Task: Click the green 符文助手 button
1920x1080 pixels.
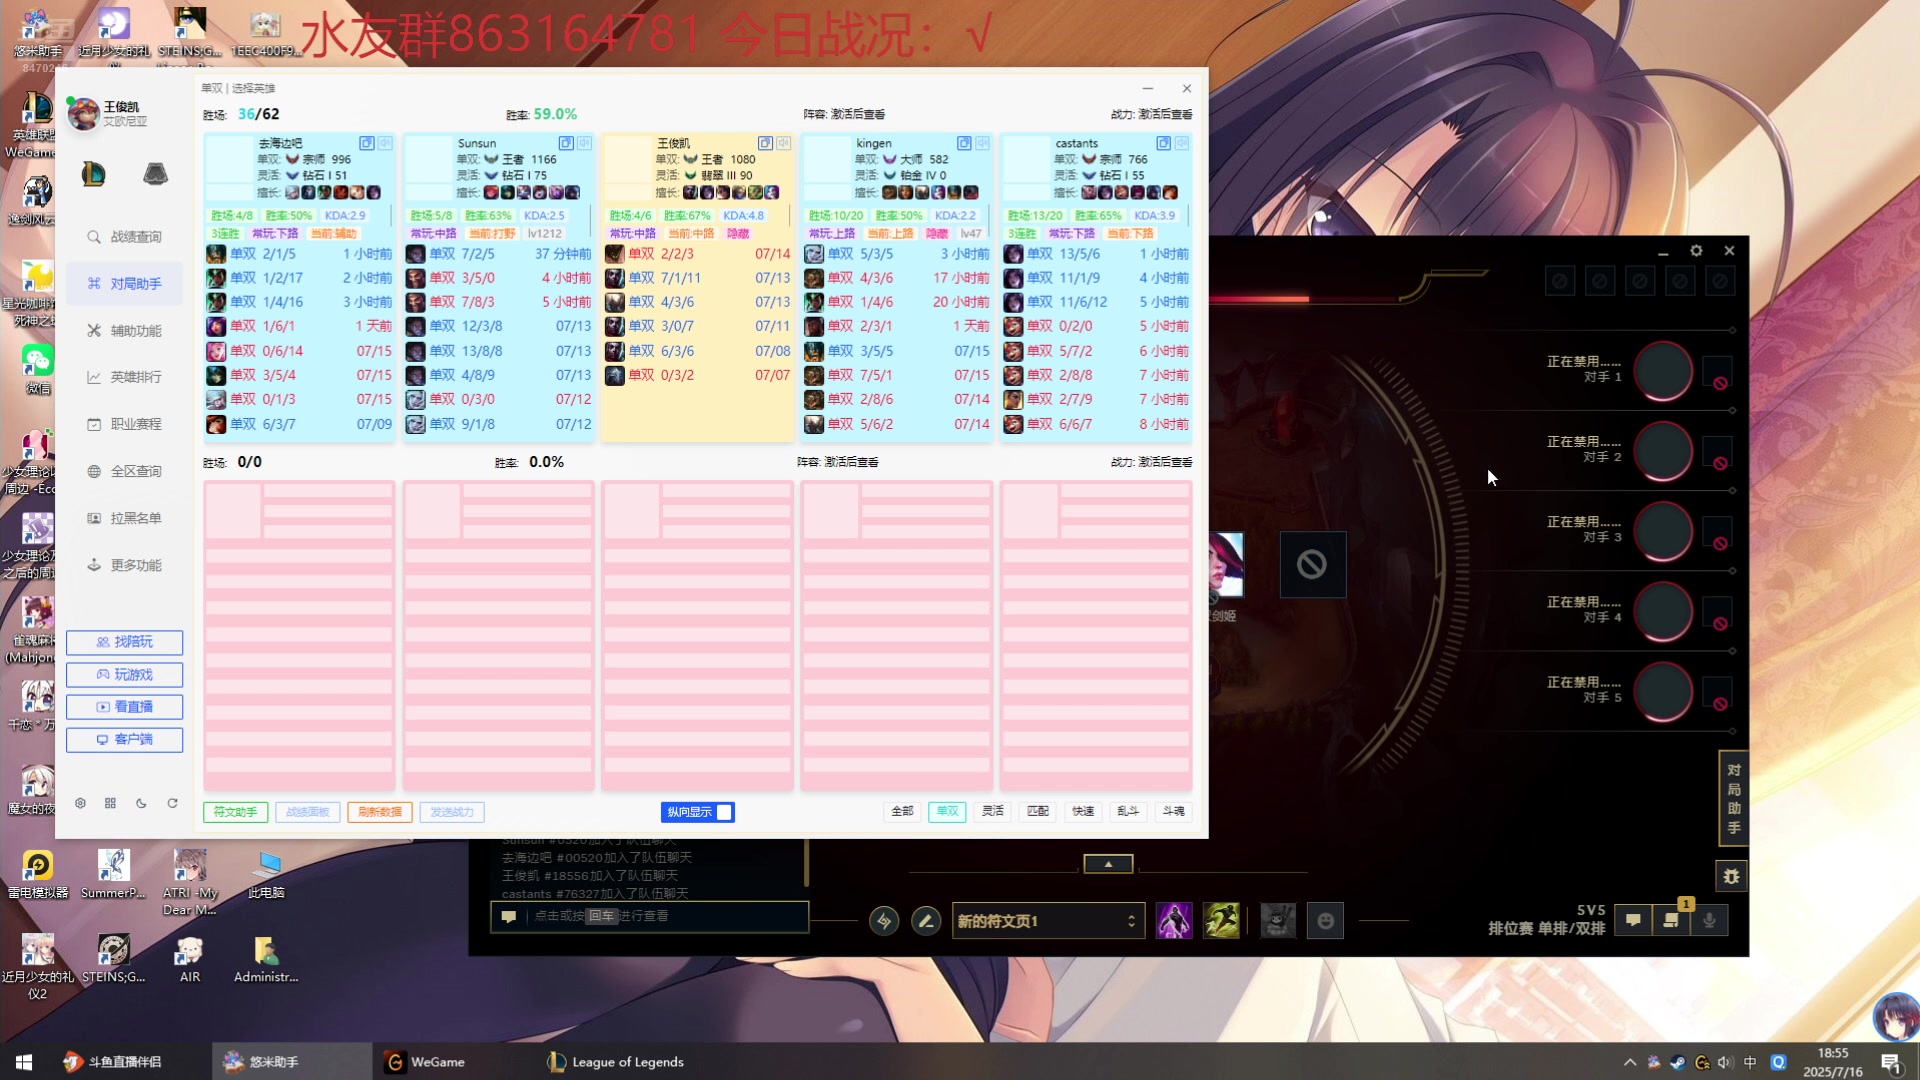Action: [236, 812]
